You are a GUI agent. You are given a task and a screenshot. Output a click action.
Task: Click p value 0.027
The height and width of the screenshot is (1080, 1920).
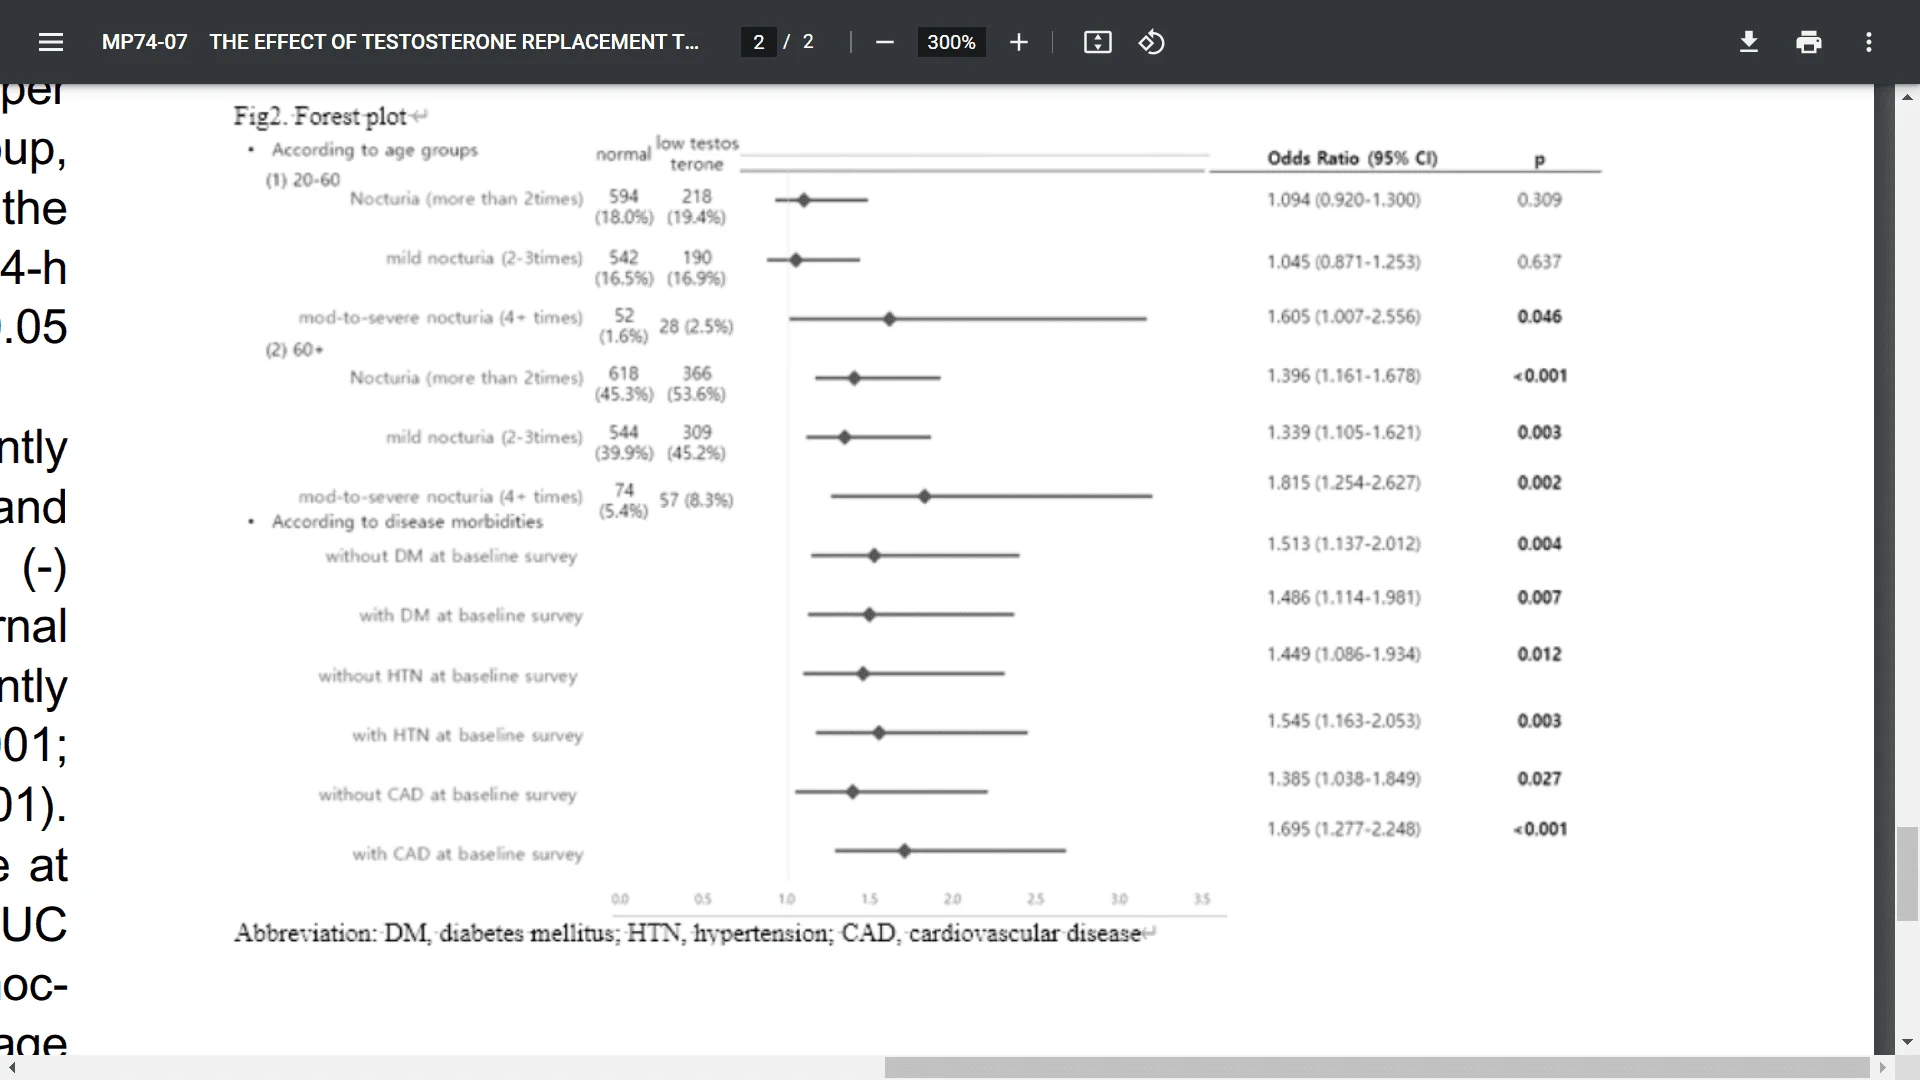(1538, 778)
